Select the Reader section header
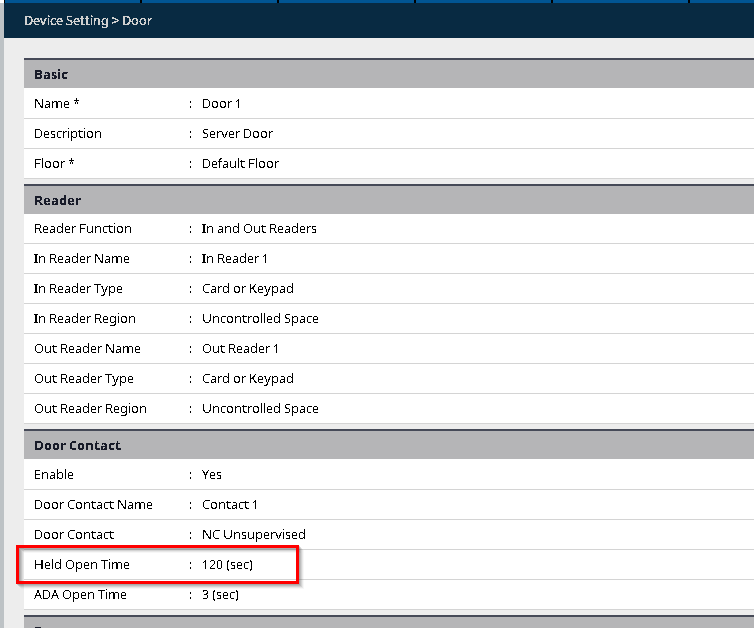Screen dimensions: 754x628 click(x=57, y=200)
